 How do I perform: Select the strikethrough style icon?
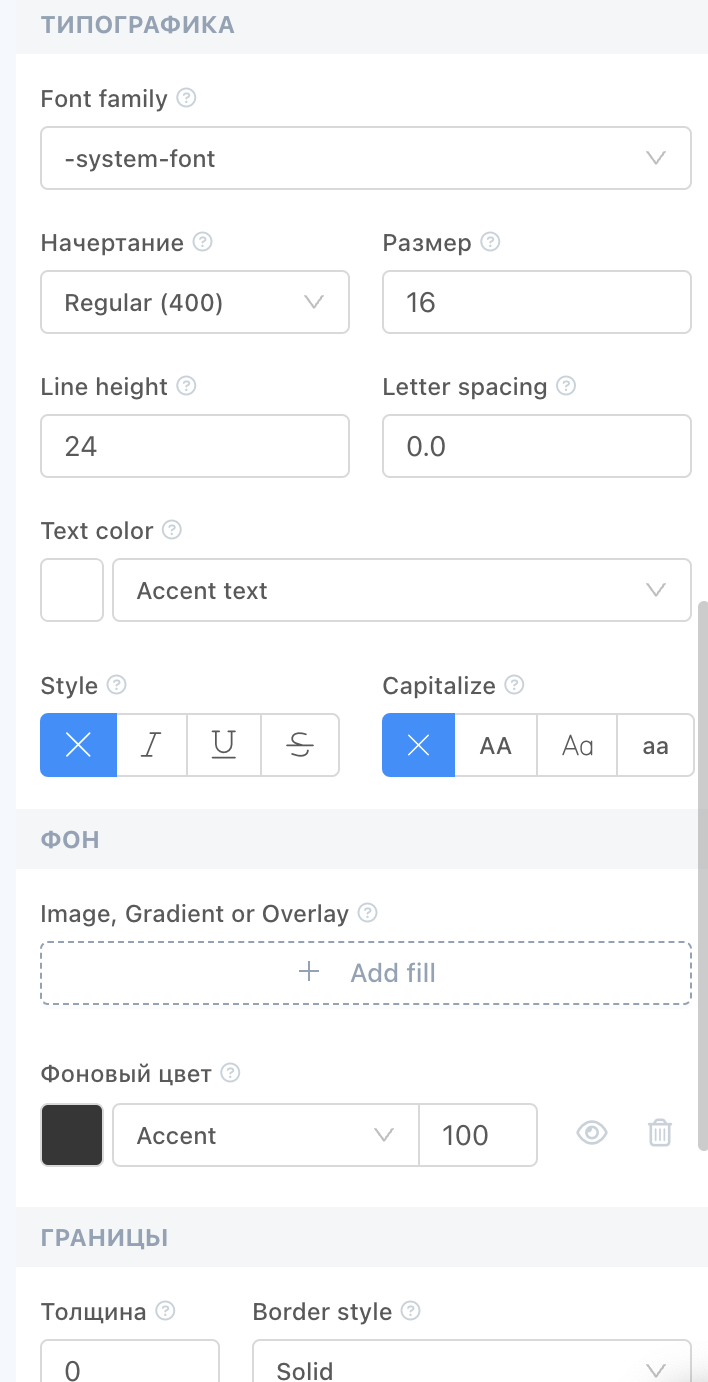point(300,745)
